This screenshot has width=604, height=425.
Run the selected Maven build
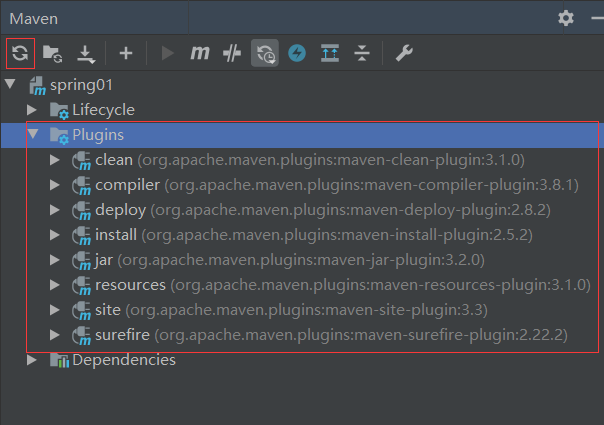pos(167,53)
